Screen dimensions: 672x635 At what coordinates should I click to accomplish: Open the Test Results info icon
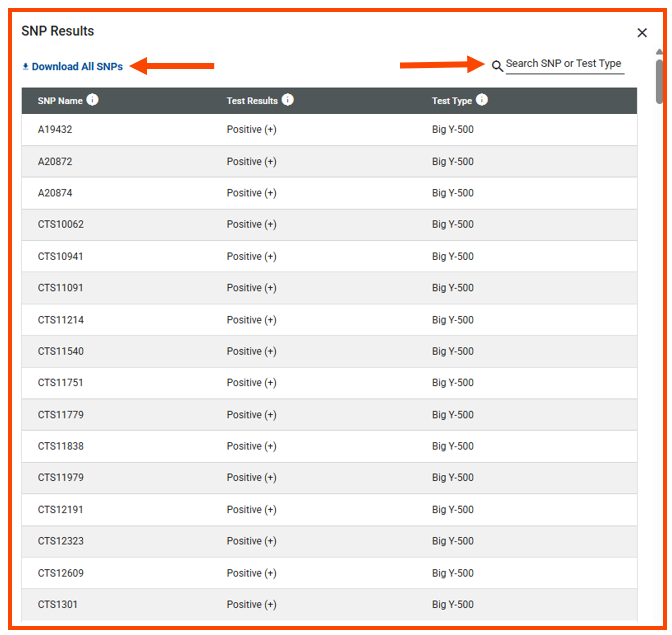pyautogui.click(x=288, y=100)
